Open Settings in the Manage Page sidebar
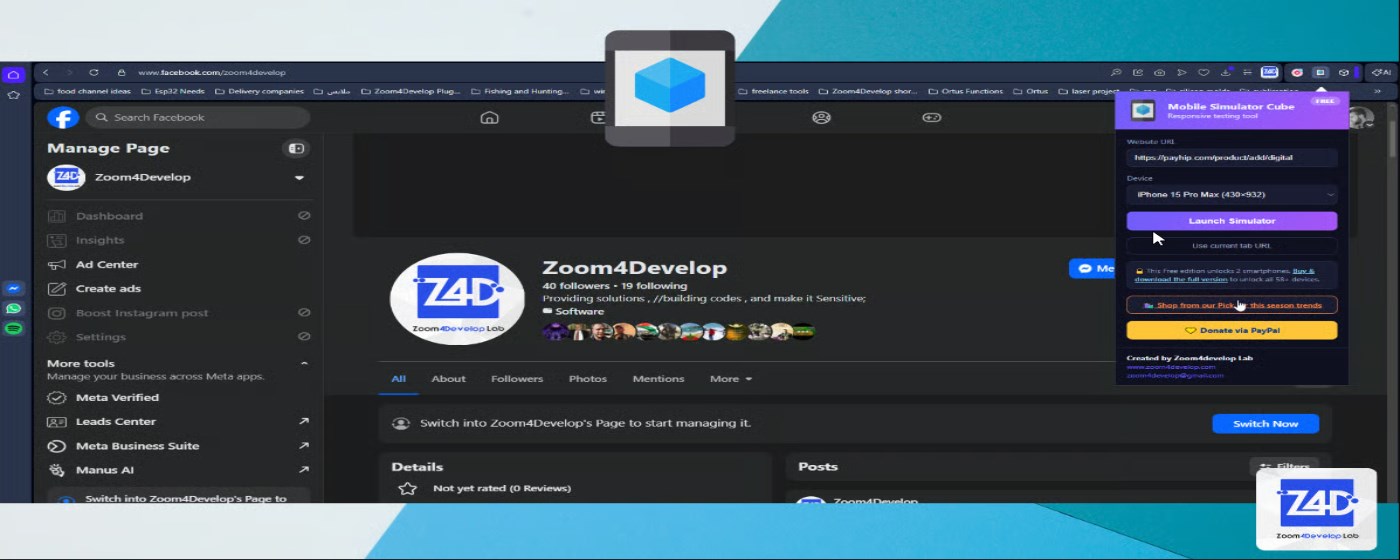This screenshot has height=560, width=1400. point(180,337)
